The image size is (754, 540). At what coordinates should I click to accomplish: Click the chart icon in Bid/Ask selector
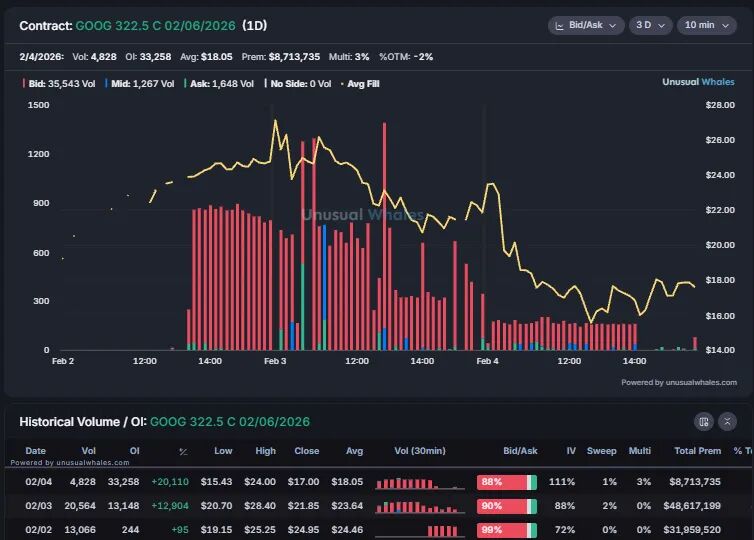point(560,26)
